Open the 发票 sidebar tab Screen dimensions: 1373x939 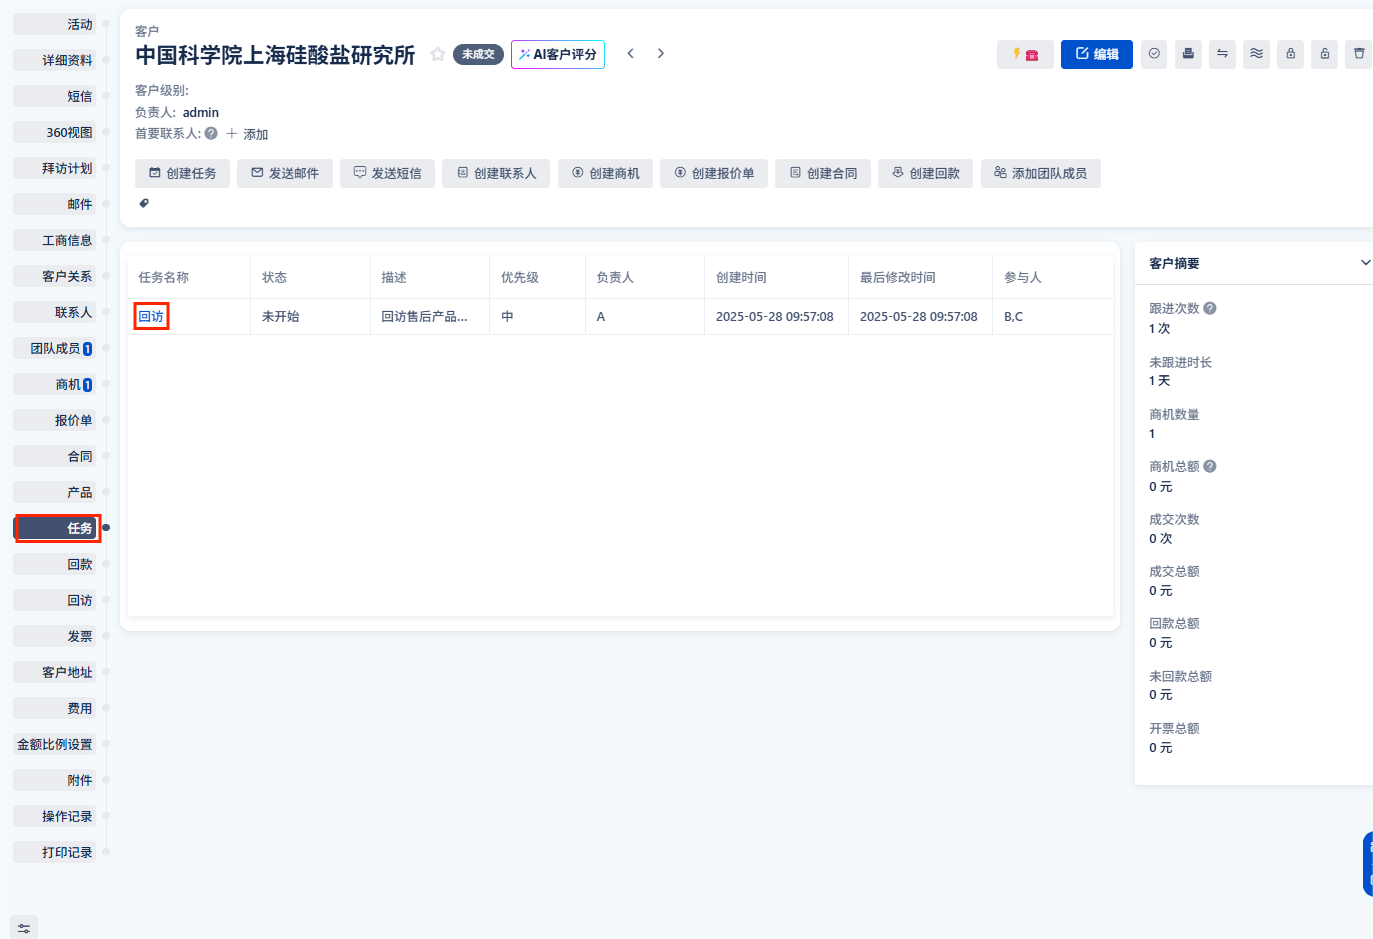pyautogui.click(x=55, y=636)
